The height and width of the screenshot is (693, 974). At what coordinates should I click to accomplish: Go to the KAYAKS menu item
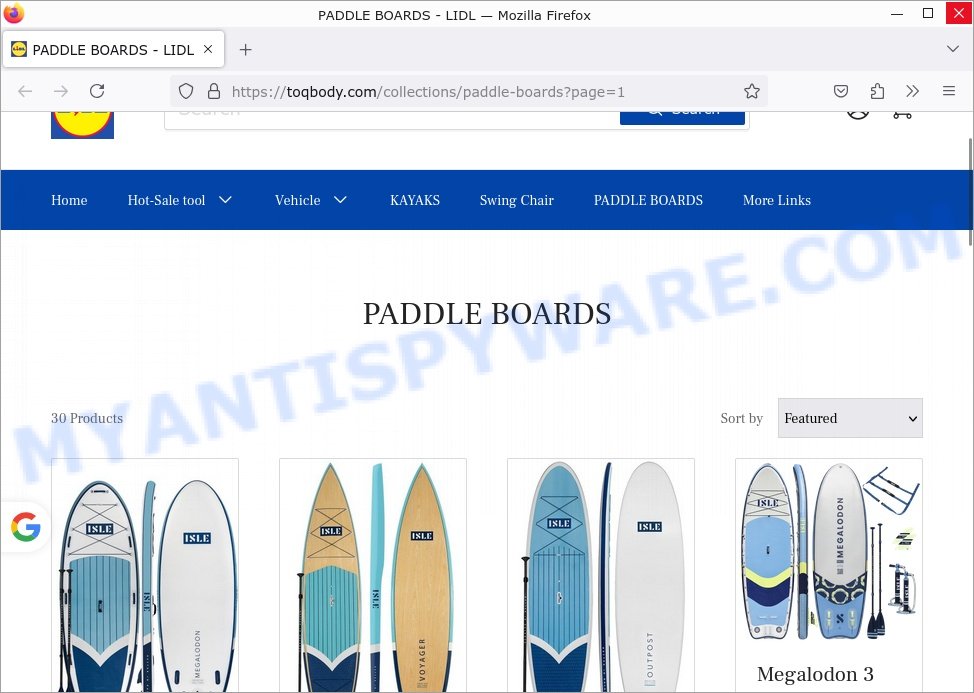[415, 200]
